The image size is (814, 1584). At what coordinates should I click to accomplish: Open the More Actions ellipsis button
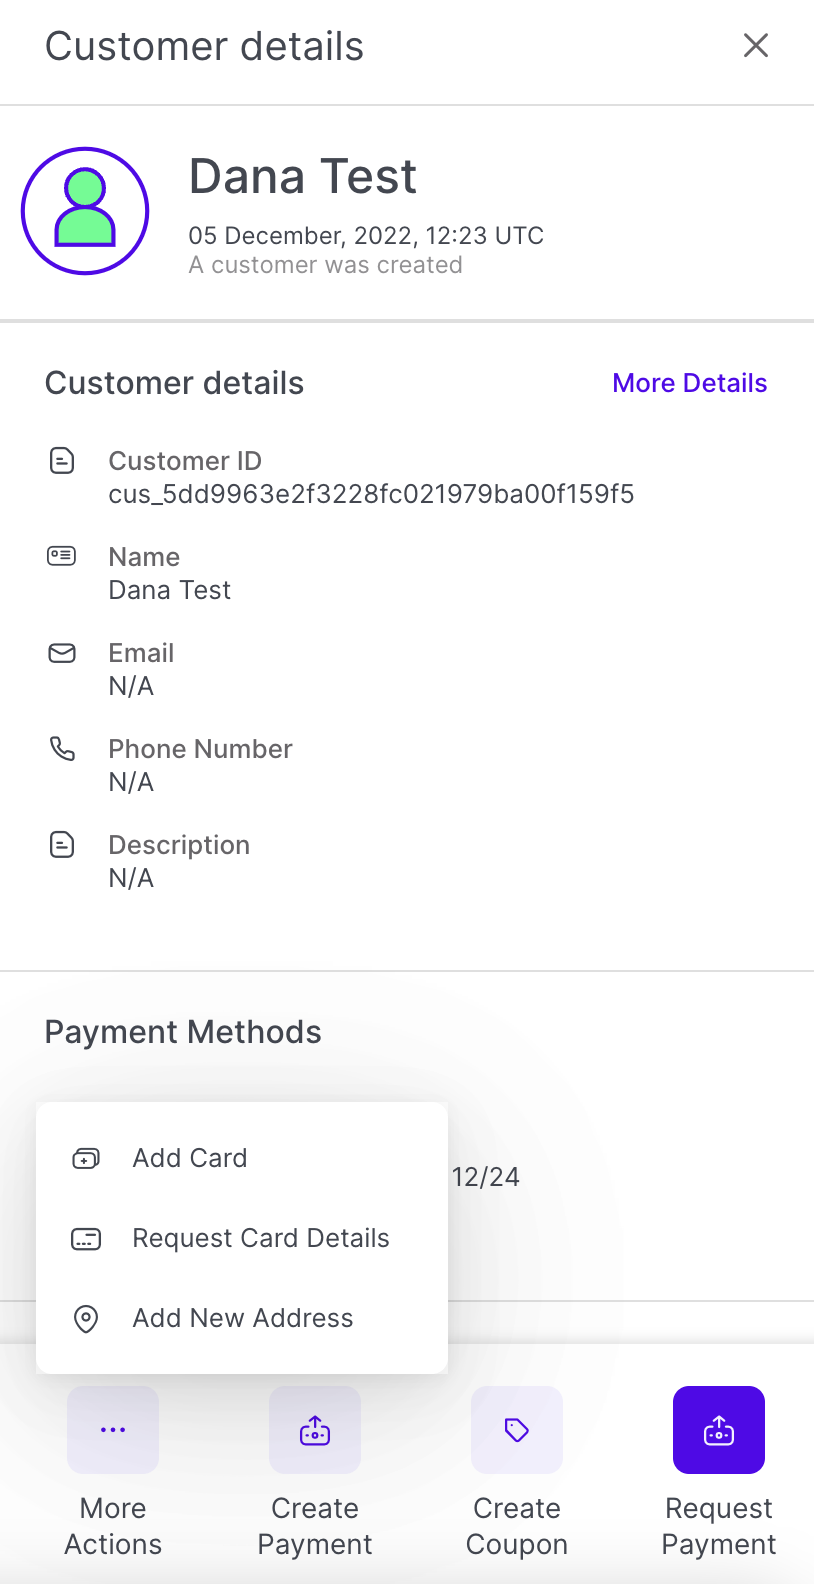[x=113, y=1430]
